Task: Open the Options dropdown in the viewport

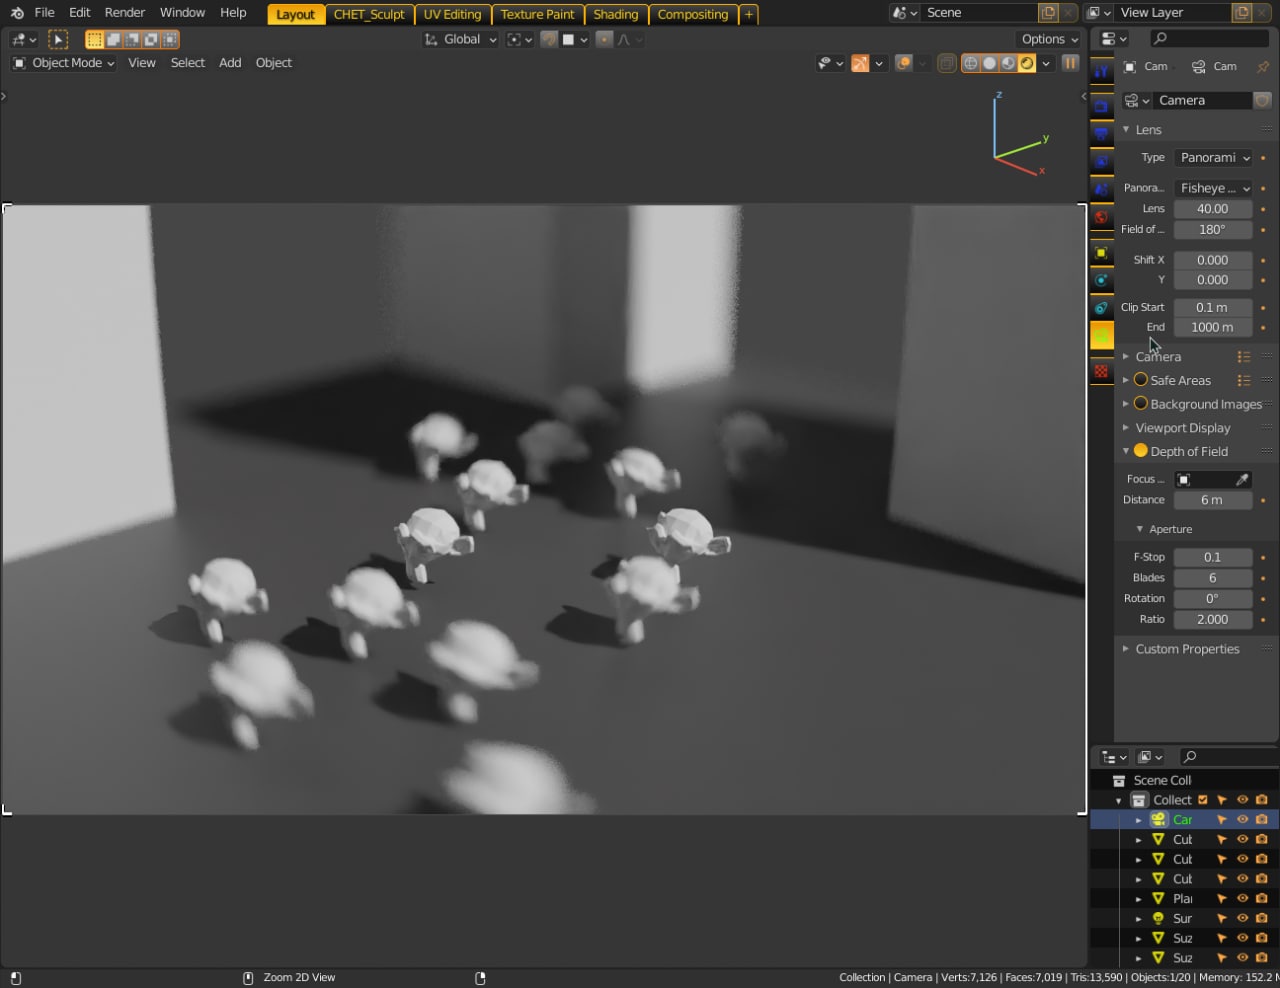Action: click(x=1050, y=39)
